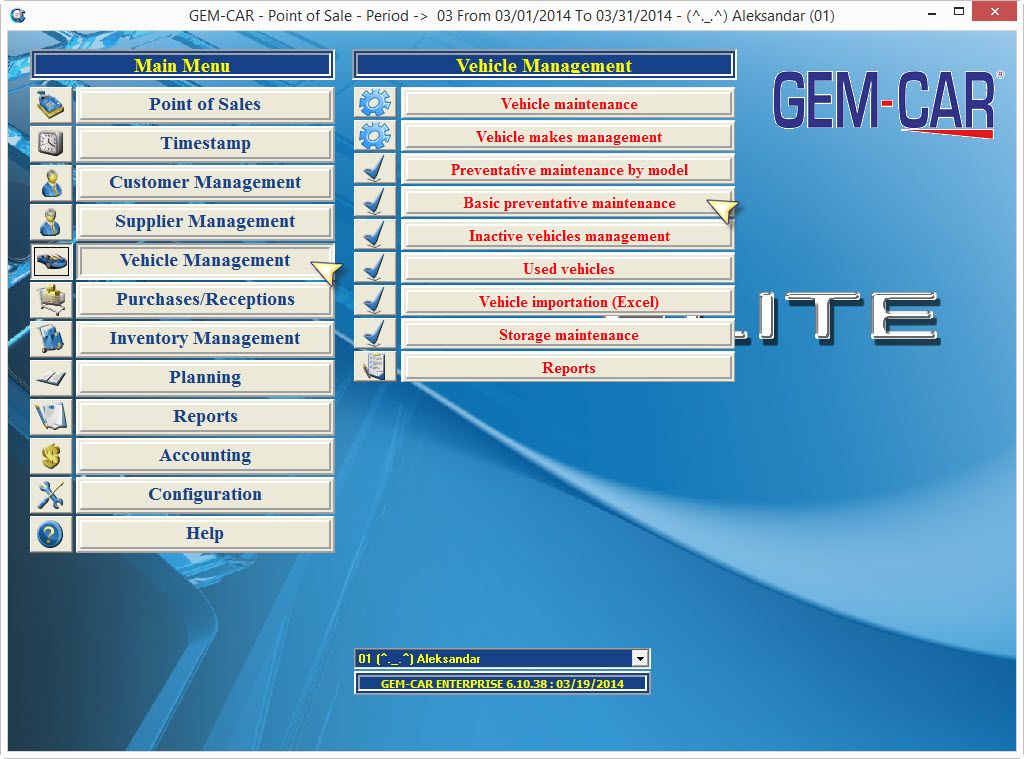Click the wrench and screwdriver Configuration icon

point(51,494)
